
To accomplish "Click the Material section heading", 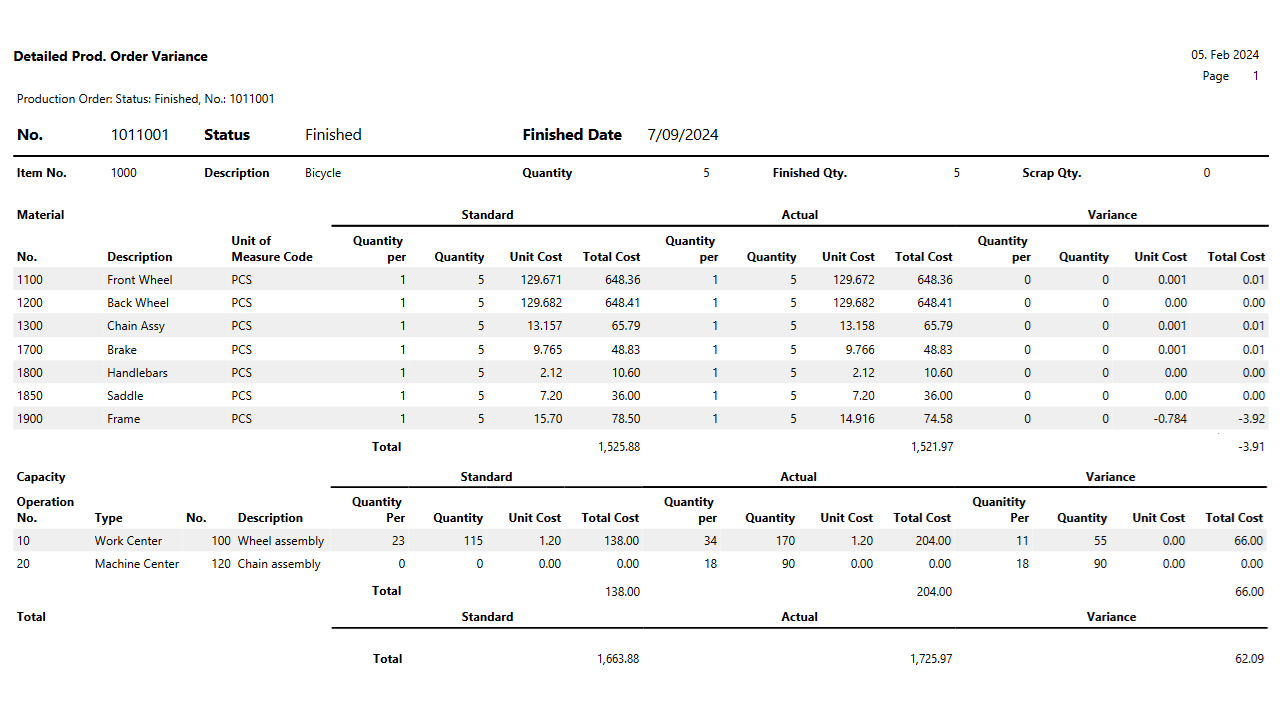I will pyautogui.click(x=41, y=215).
